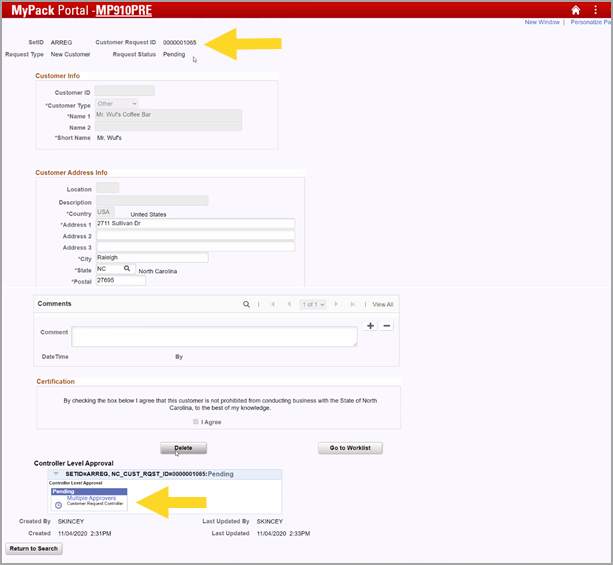The height and width of the screenshot is (565, 613).
Task: Click the SetID value ARREG
Action: point(61,42)
